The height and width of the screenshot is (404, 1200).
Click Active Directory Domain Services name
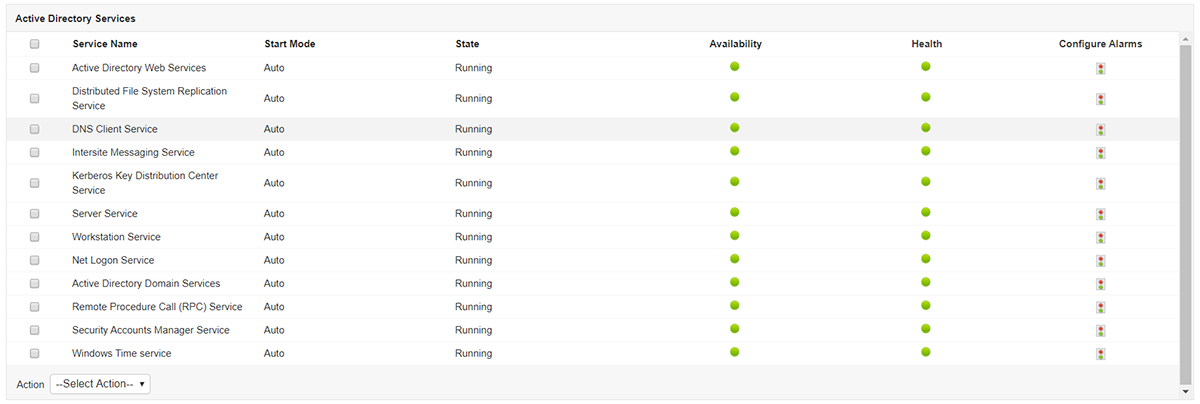tap(146, 284)
